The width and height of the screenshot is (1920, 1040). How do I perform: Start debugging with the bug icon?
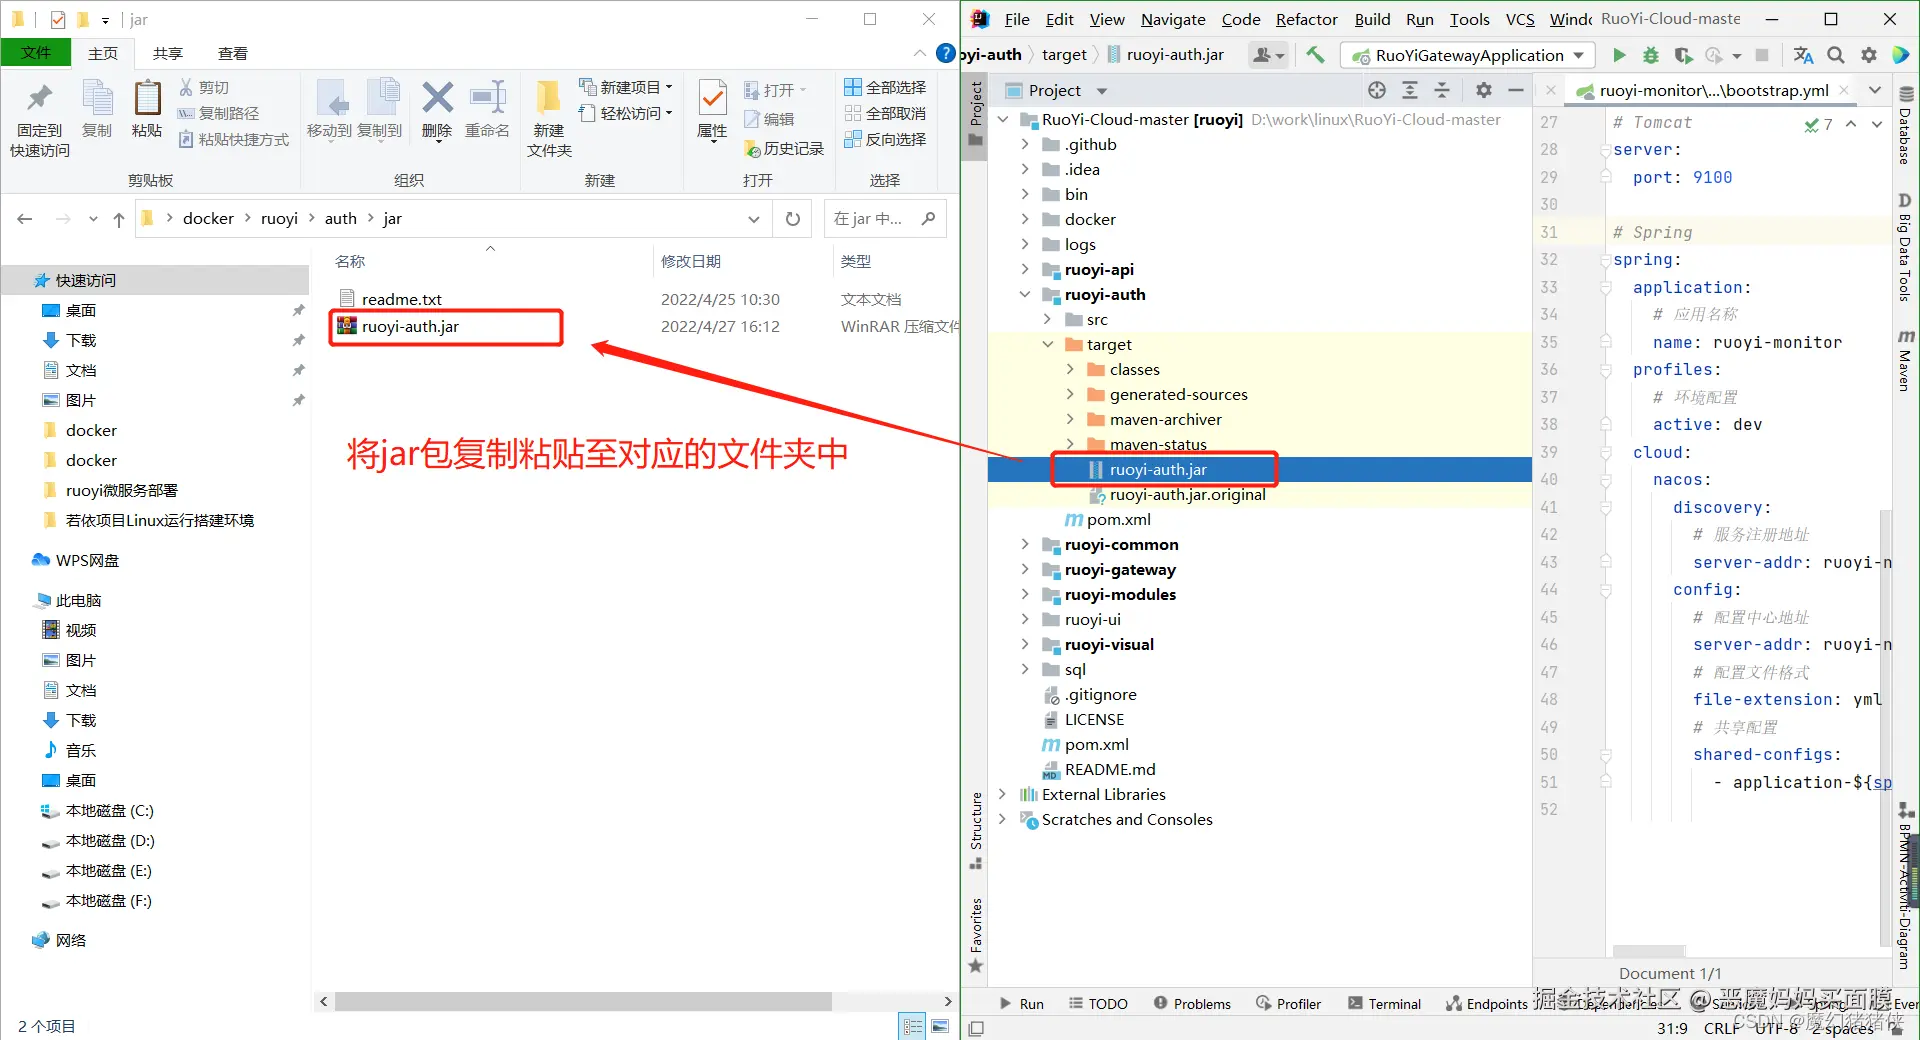coord(1651,55)
